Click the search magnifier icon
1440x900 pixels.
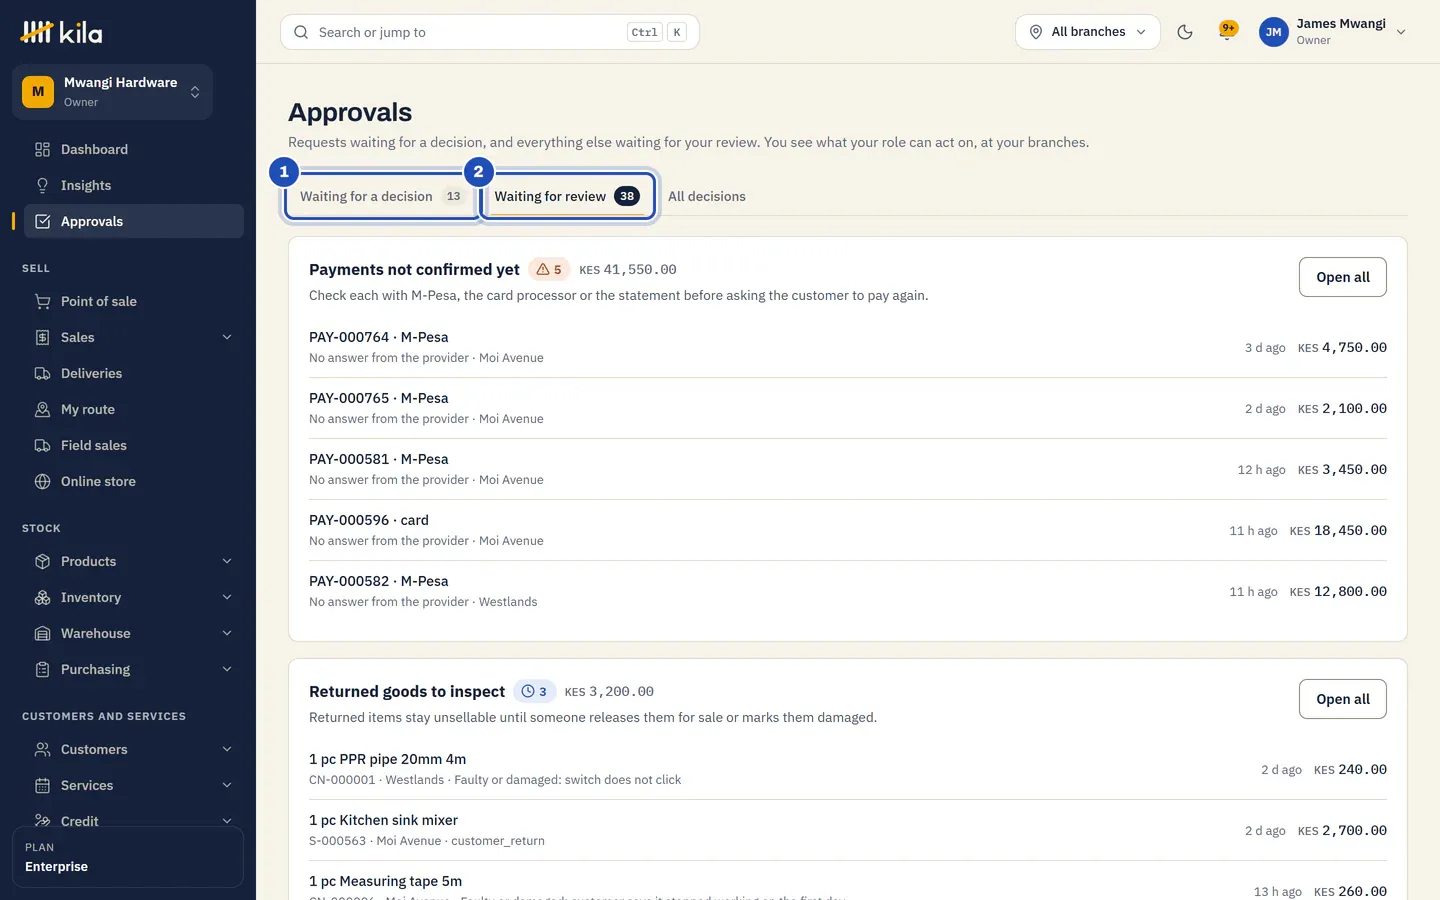coord(301,32)
